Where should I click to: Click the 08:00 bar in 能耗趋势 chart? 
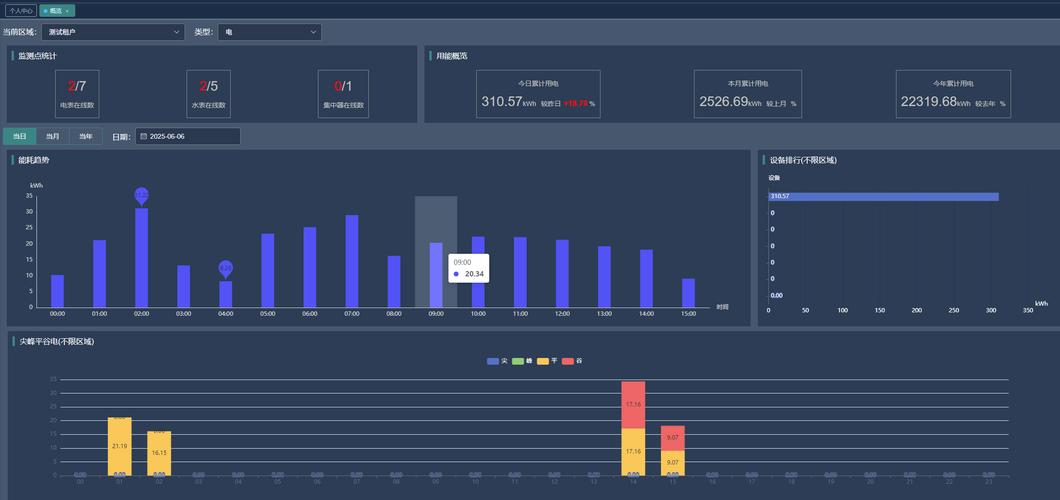pyautogui.click(x=394, y=282)
